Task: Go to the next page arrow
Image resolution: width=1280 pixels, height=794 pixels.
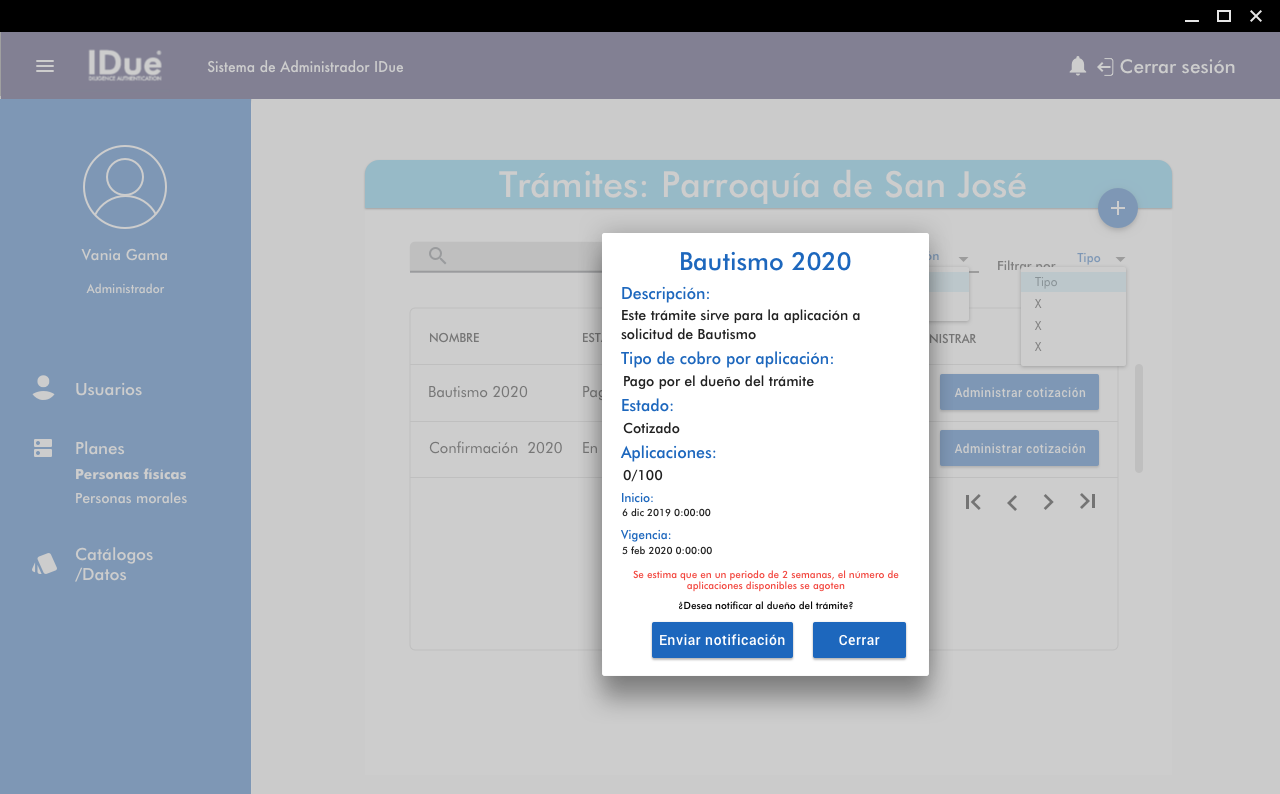Action: (x=1048, y=502)
